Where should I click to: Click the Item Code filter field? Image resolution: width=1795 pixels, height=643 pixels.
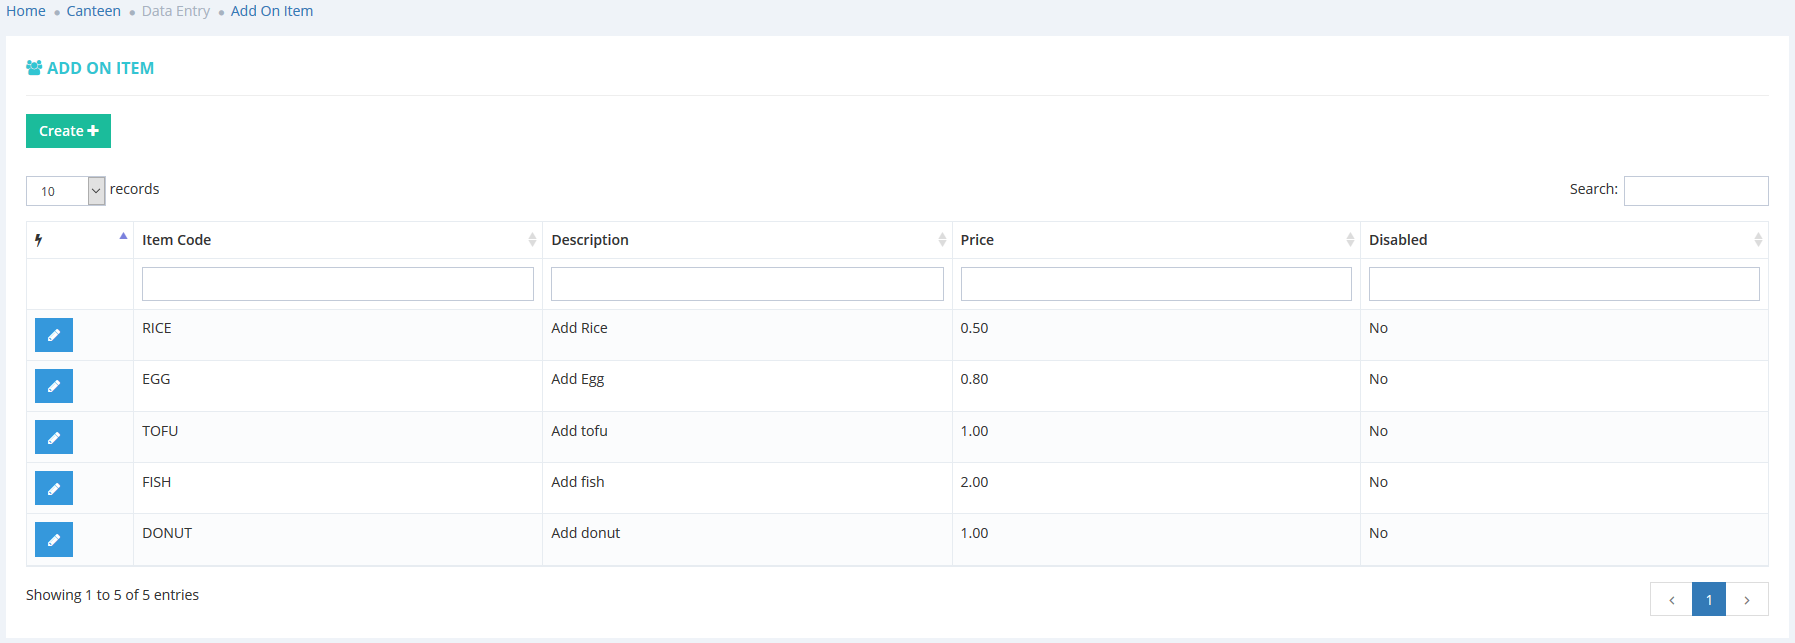click(337, 284)
